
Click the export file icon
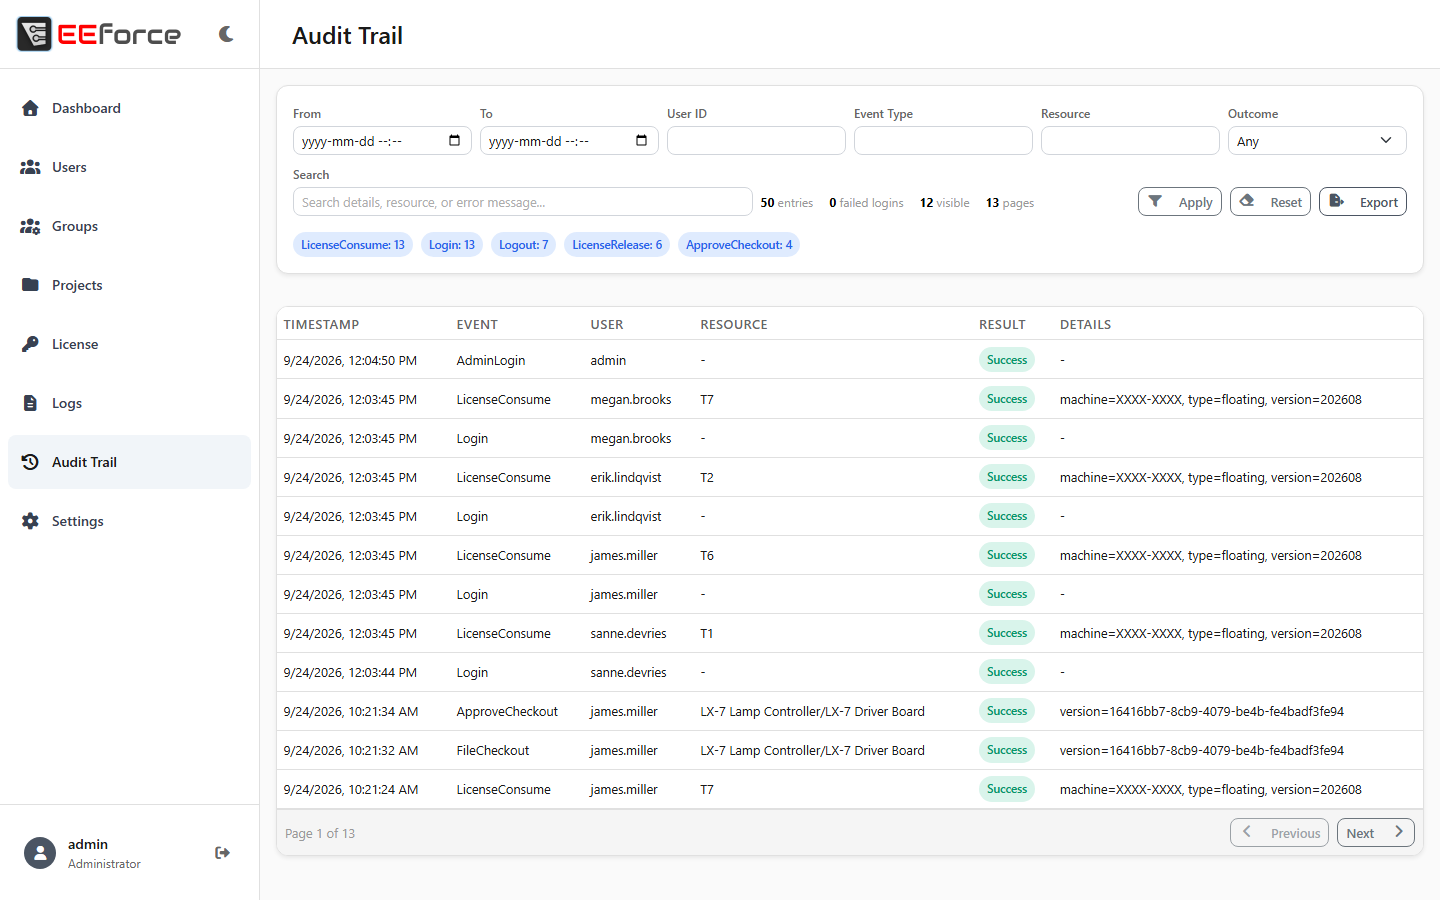(x=1336, y=201)
